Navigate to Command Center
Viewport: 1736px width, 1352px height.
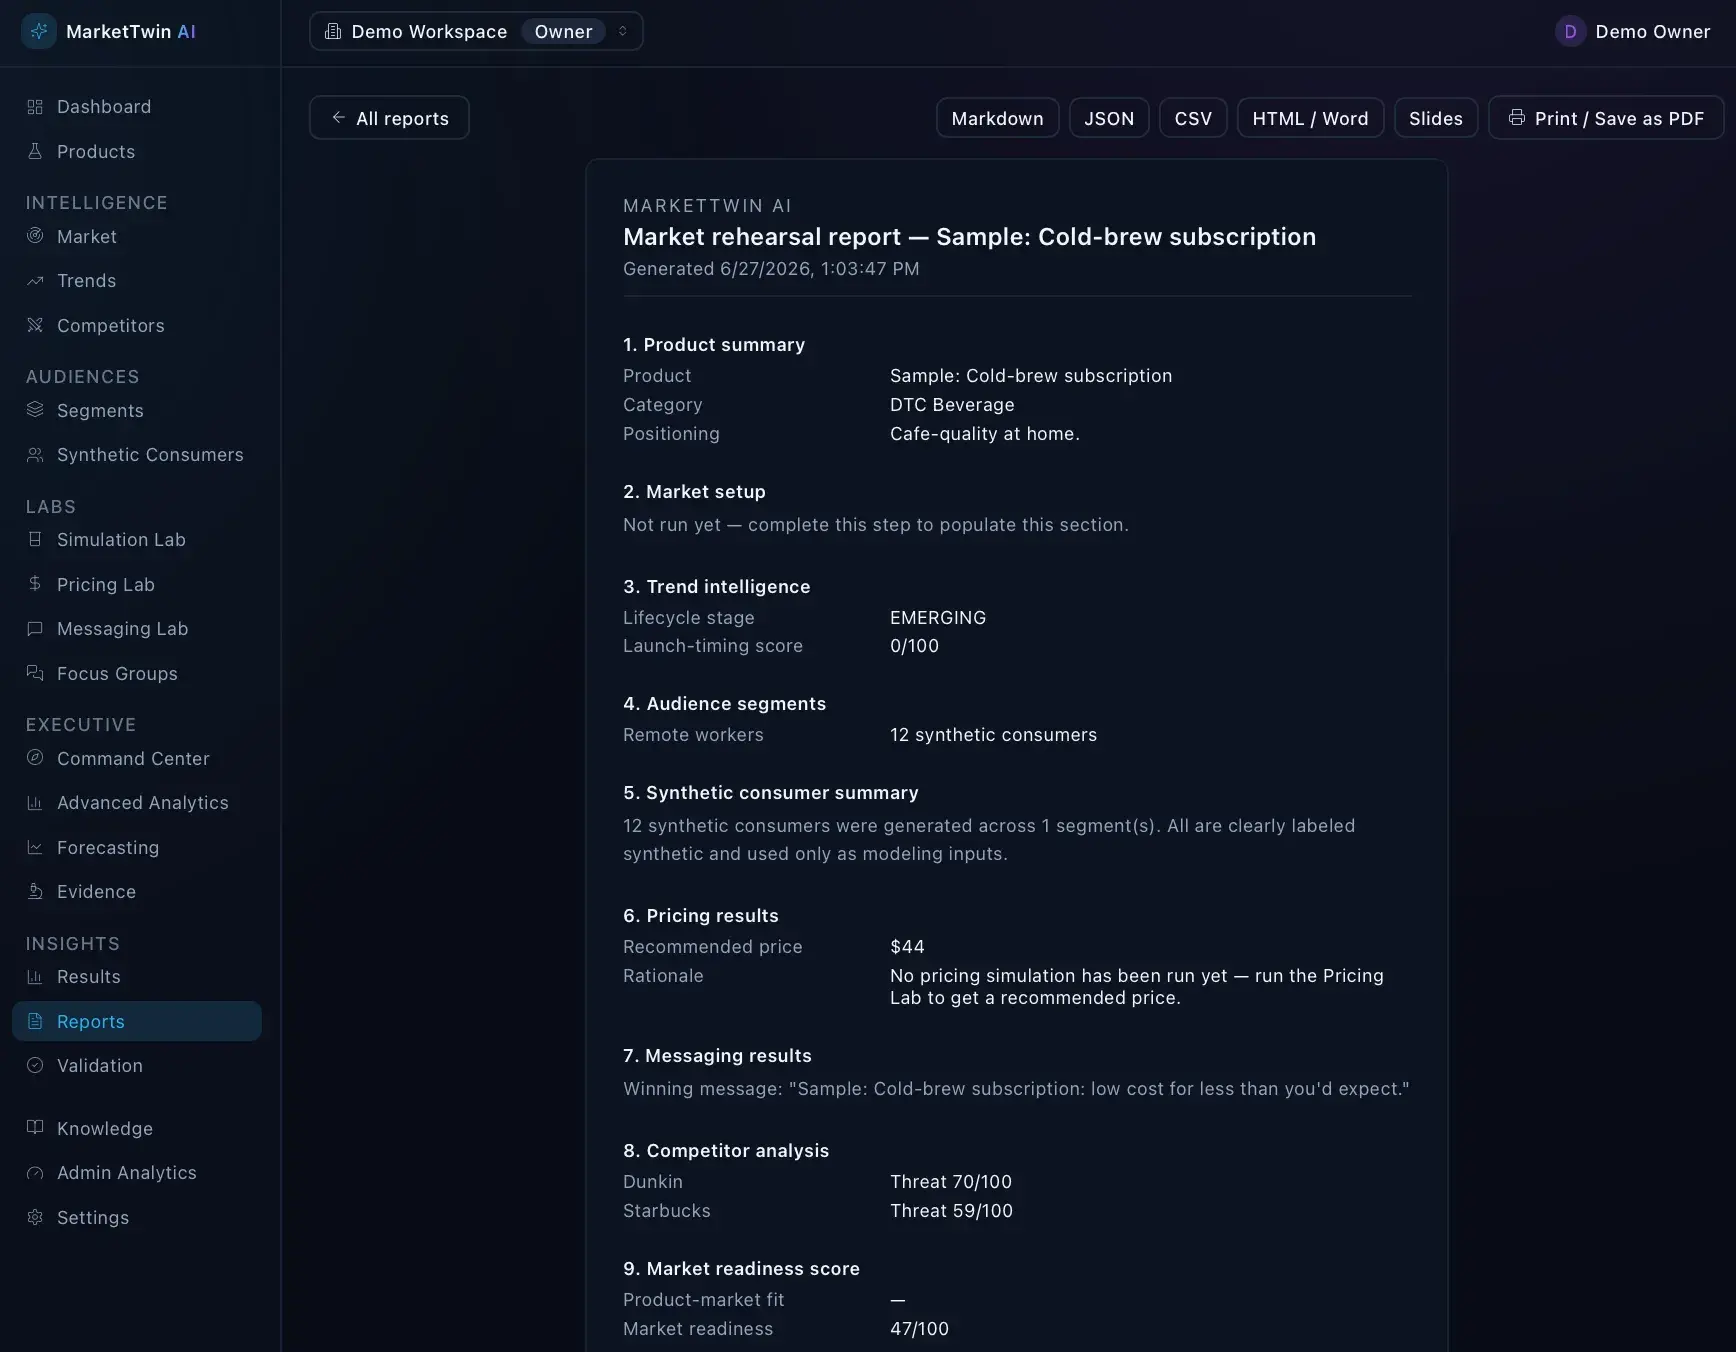click(137, 758)
